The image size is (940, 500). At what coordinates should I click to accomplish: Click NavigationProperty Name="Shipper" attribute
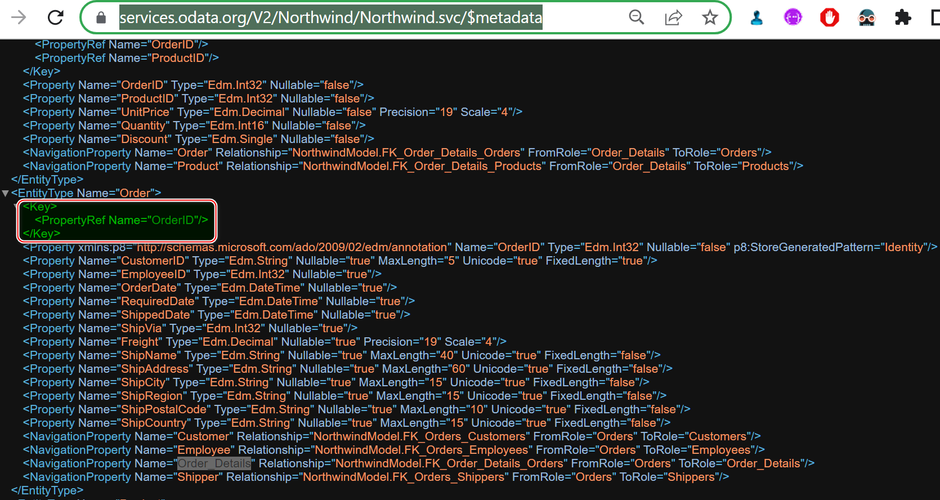tap(178, 477)
